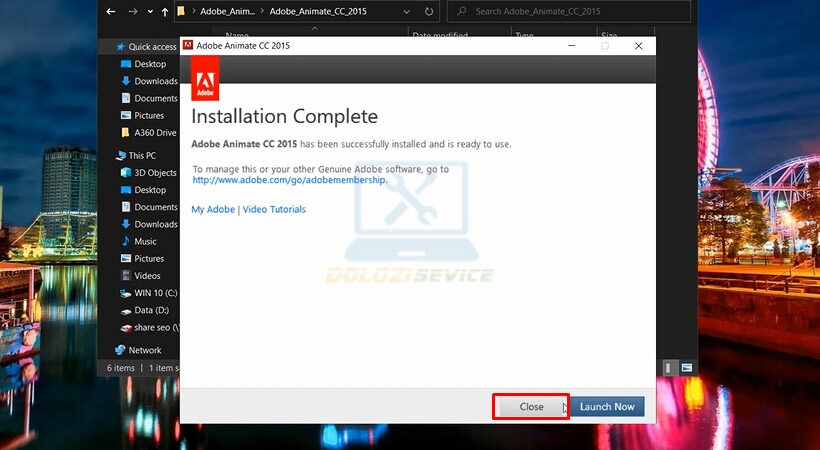The width and height of the screenshot is (820, 450).
Task: Close installer window with X button
Action: click(639, 46)
